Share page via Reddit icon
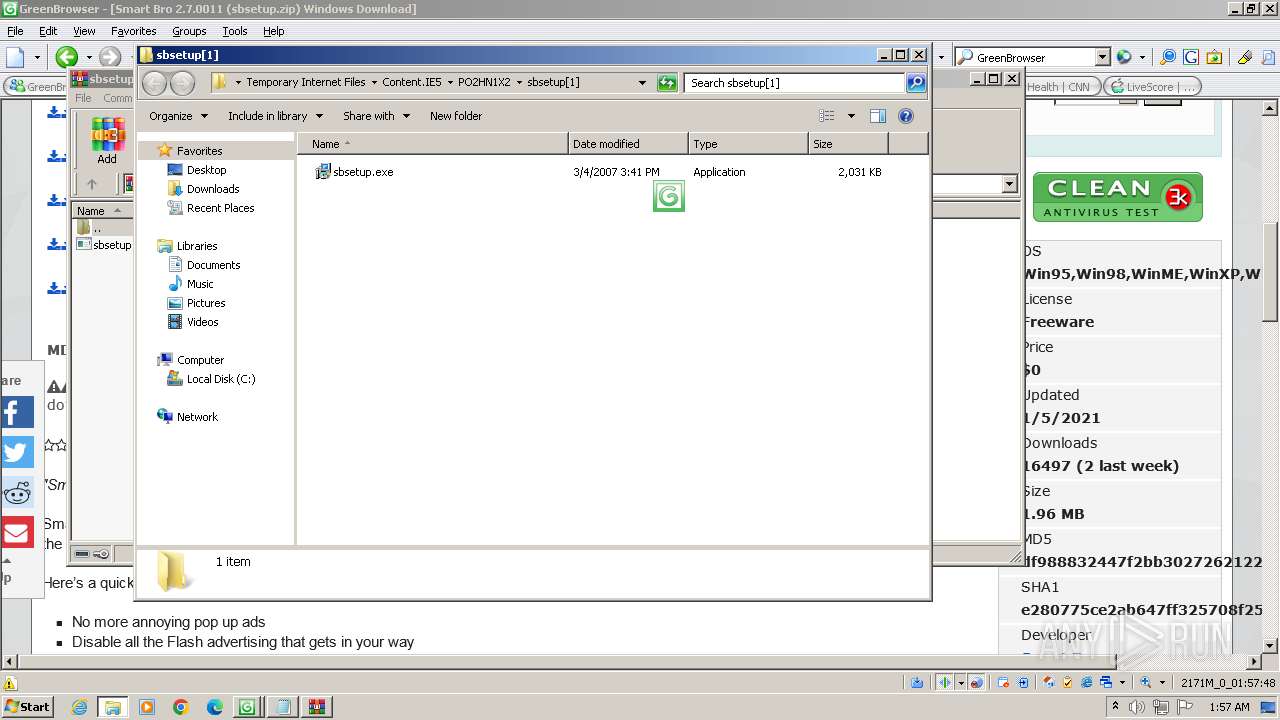1280x720 pixels. [17, 492]
